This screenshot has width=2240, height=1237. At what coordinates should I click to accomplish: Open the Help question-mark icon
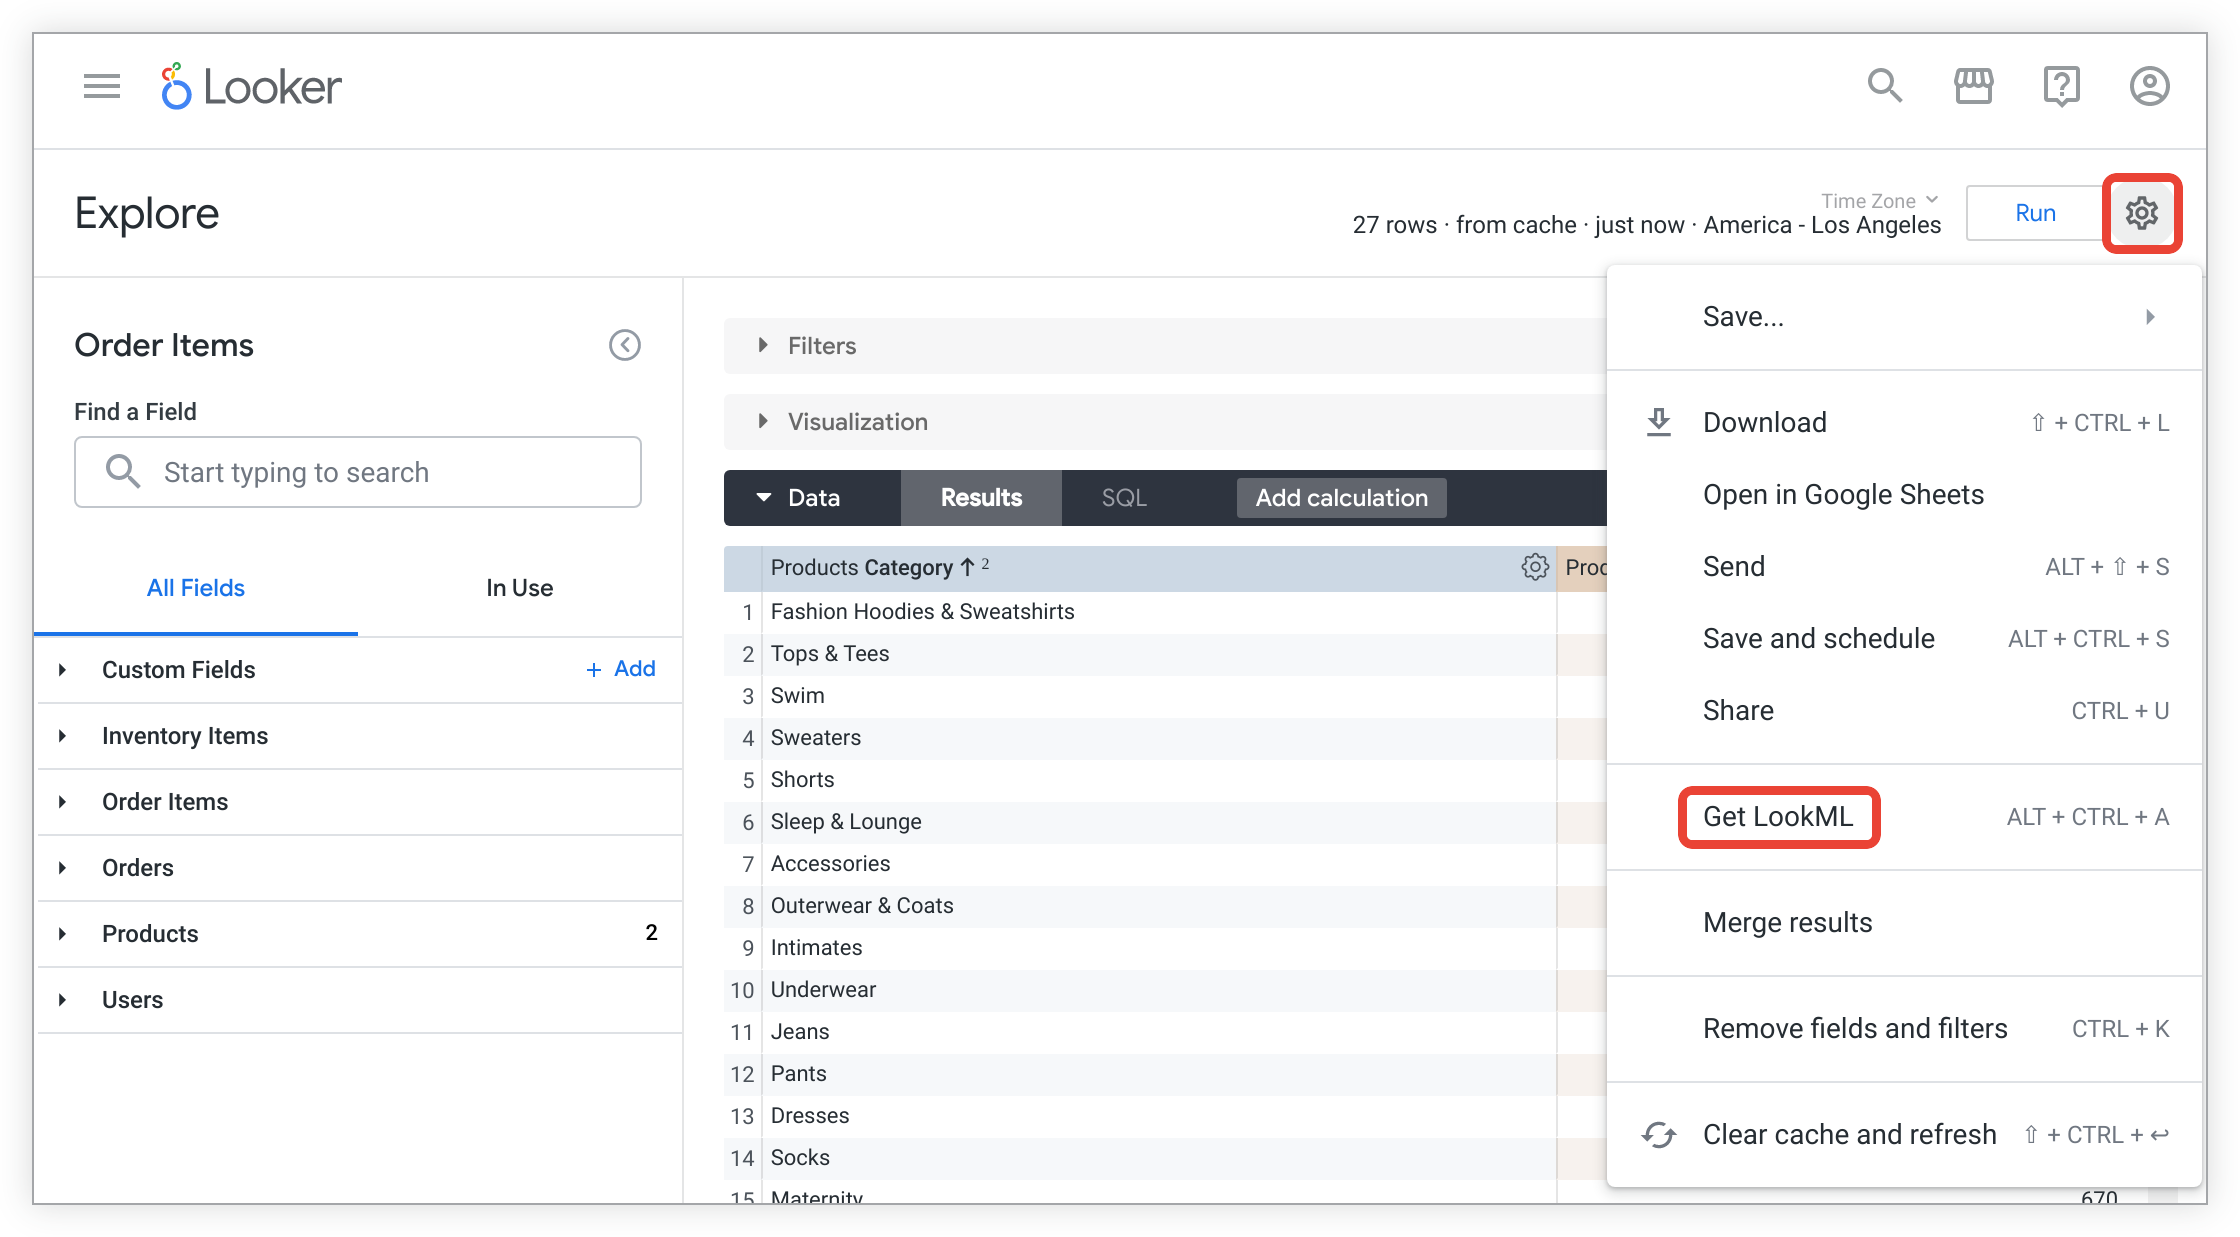pyautogui.click(x=2061, y=86)
